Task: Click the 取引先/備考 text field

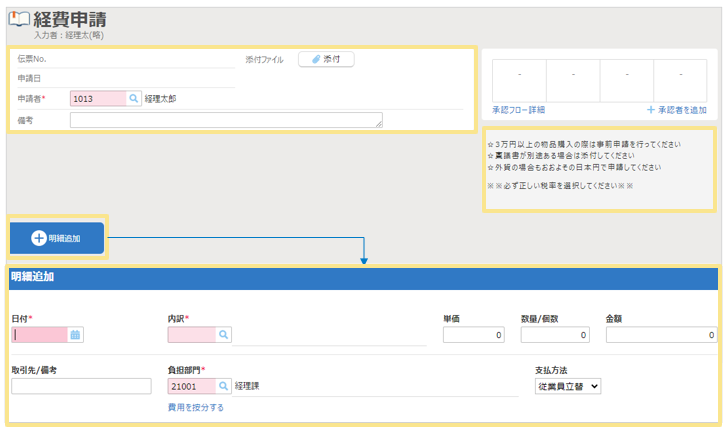Action: [x=81, y=386]
